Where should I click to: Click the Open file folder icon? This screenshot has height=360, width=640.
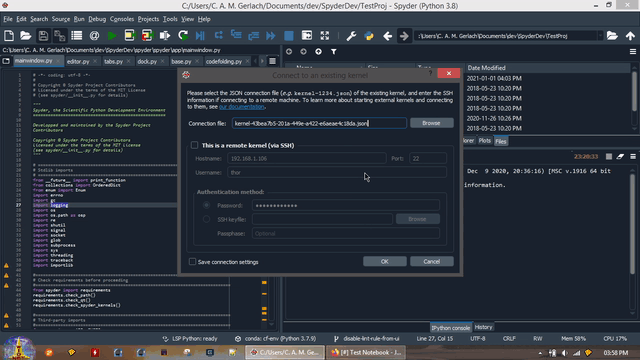(x=26, y=36)
